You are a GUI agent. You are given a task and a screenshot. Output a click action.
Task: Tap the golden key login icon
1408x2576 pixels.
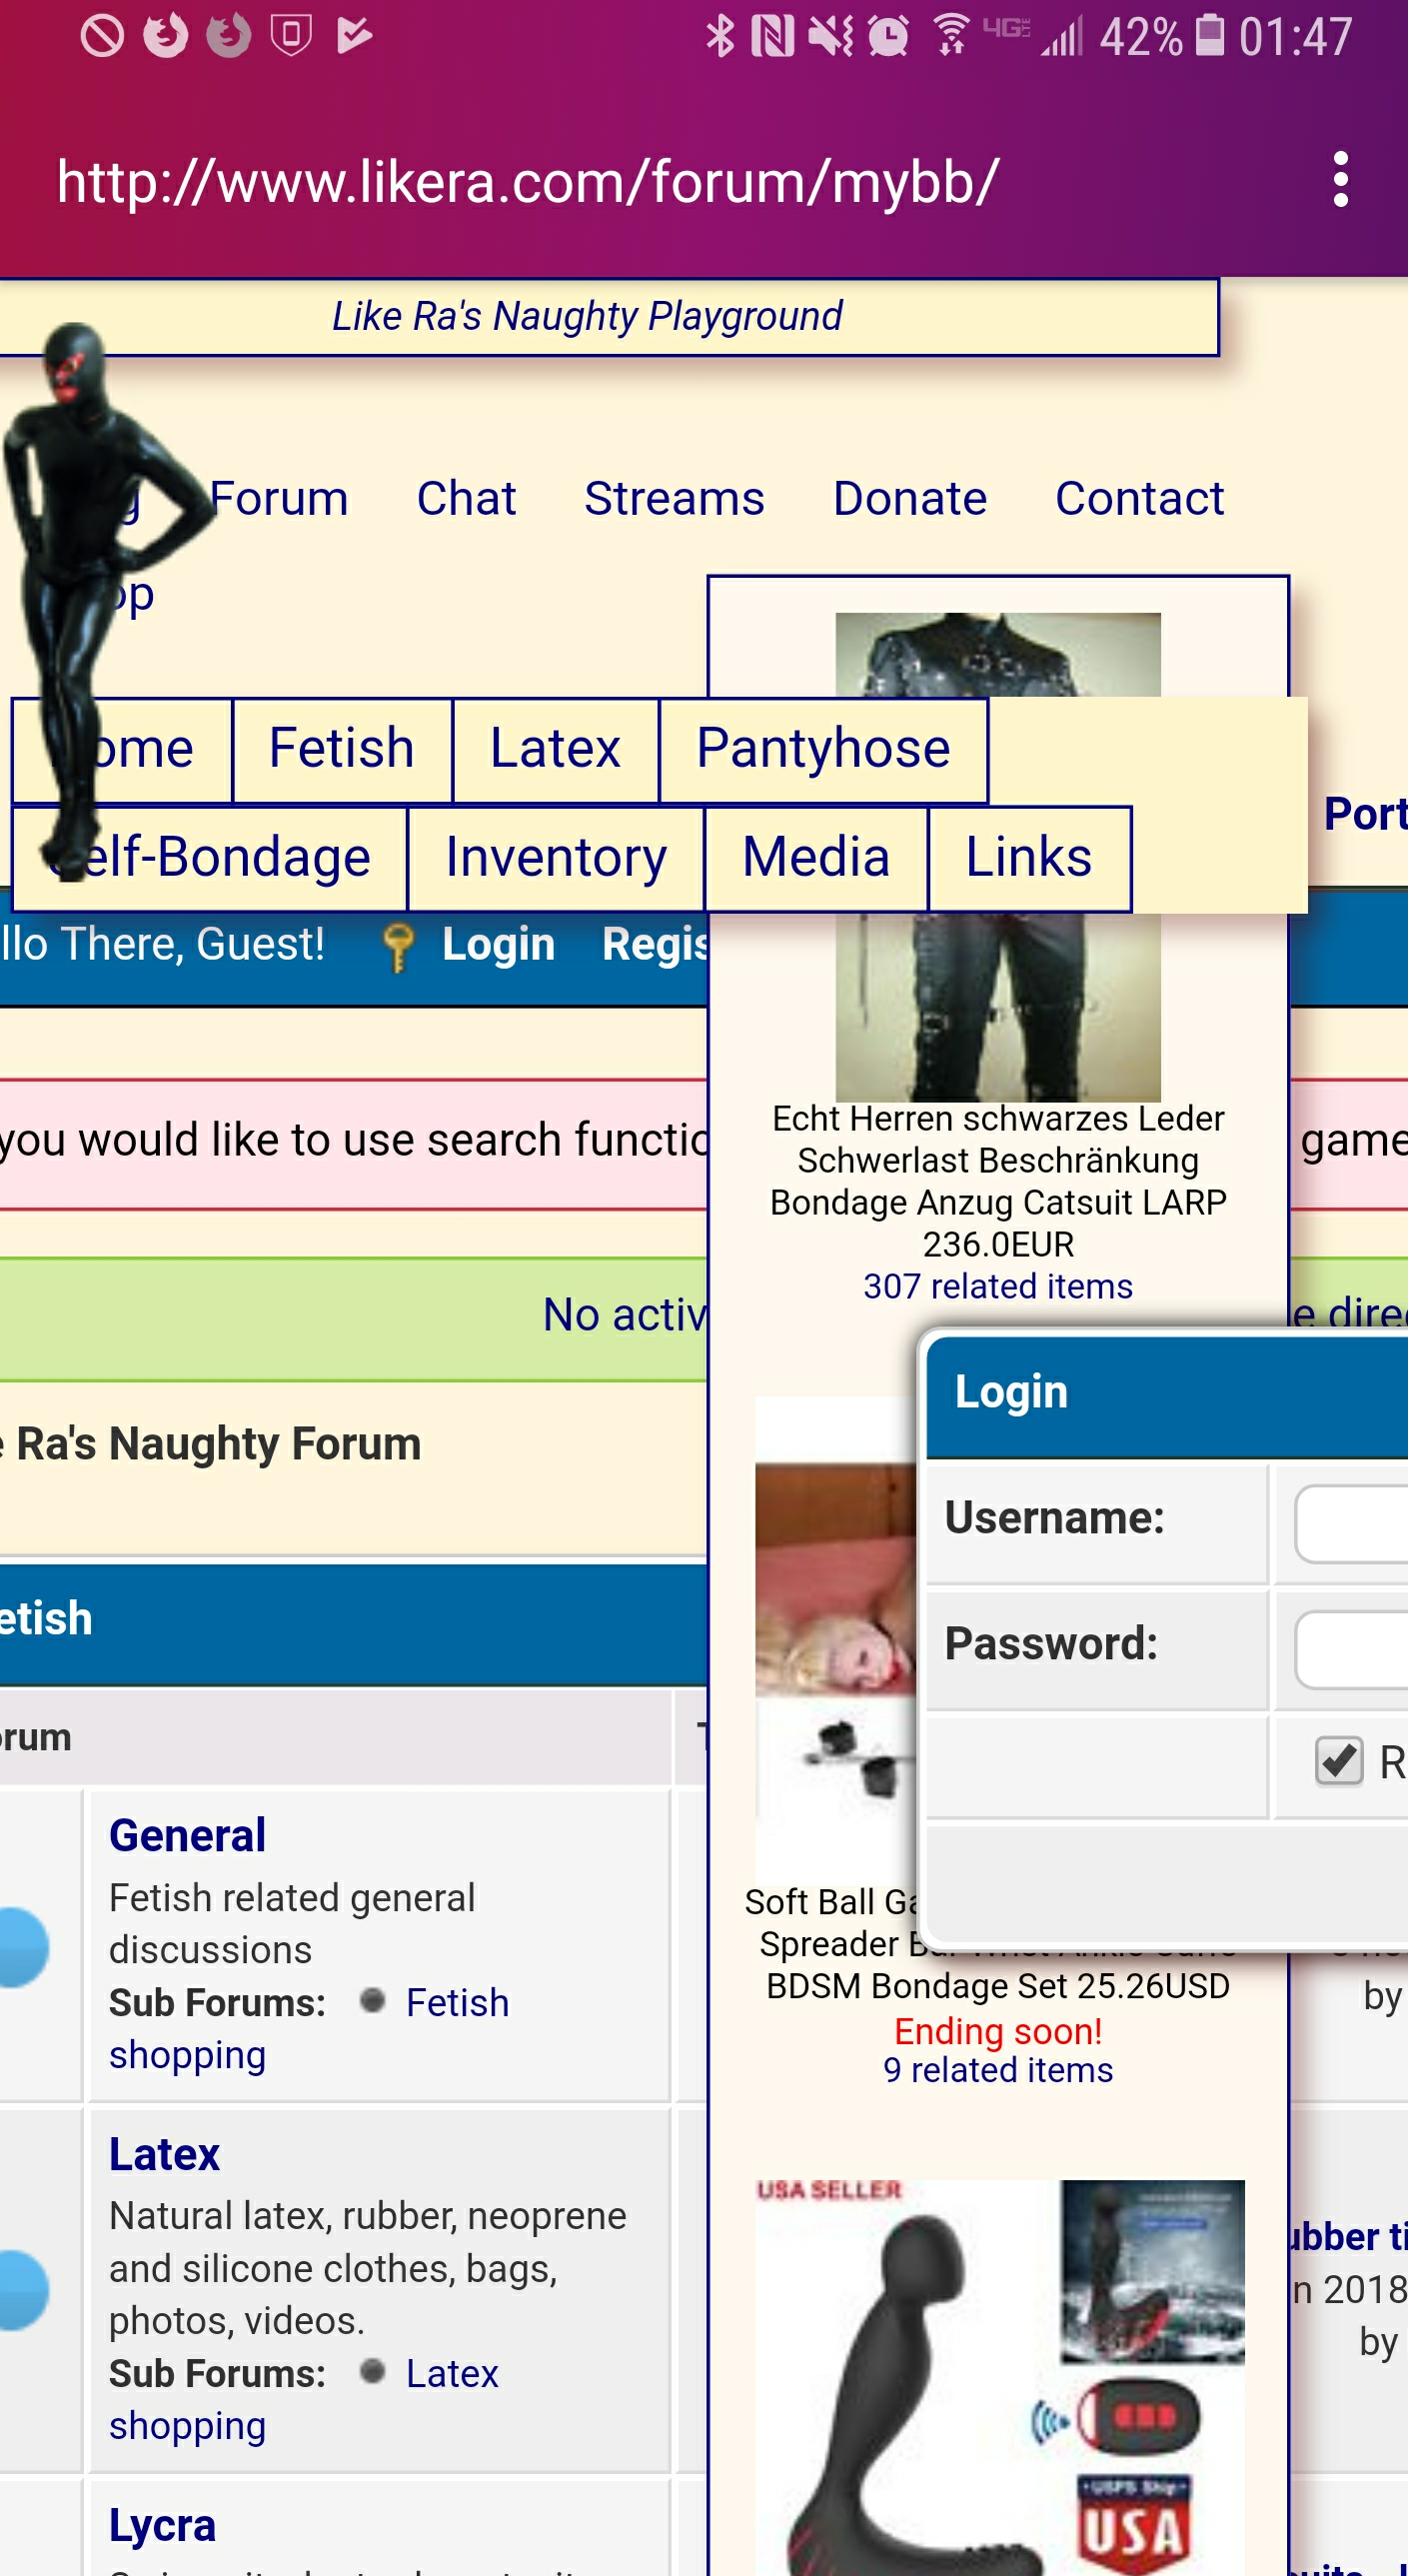397,946
